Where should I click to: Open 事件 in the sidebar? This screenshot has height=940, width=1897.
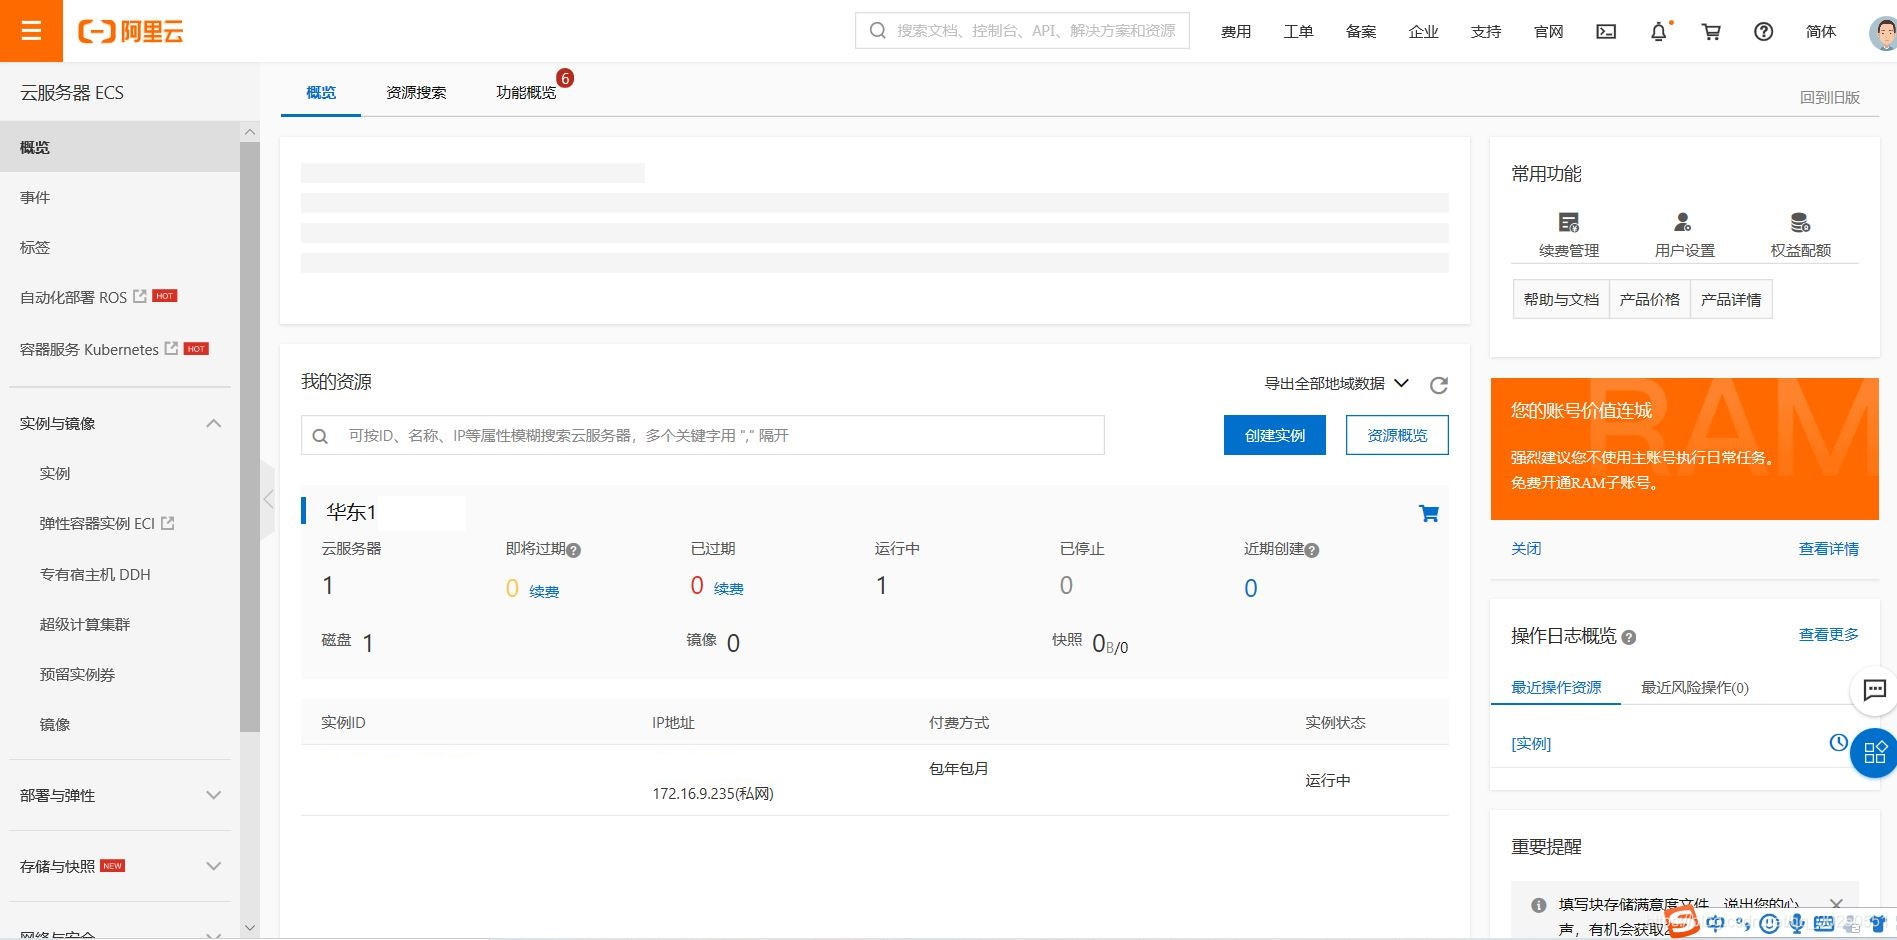[x=35, y=197]
